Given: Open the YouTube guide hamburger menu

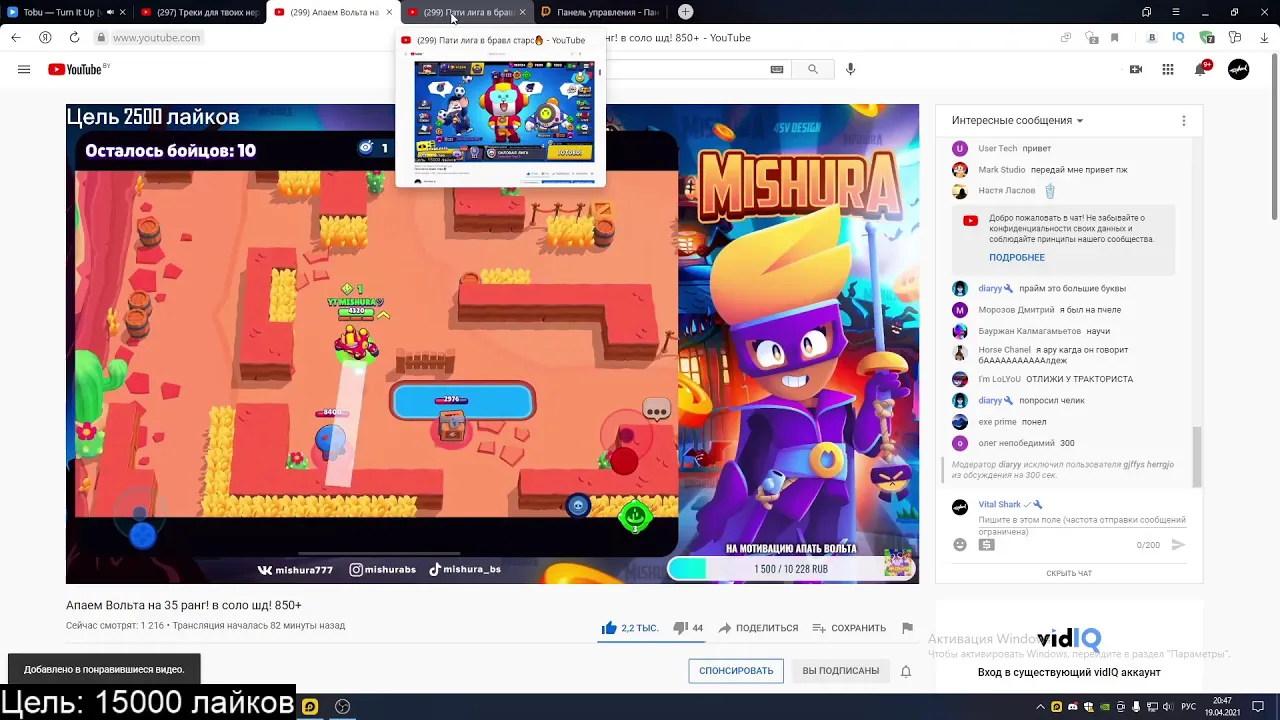Looking at the screenshot, I should pyautogui.click(x=24, y=69).
